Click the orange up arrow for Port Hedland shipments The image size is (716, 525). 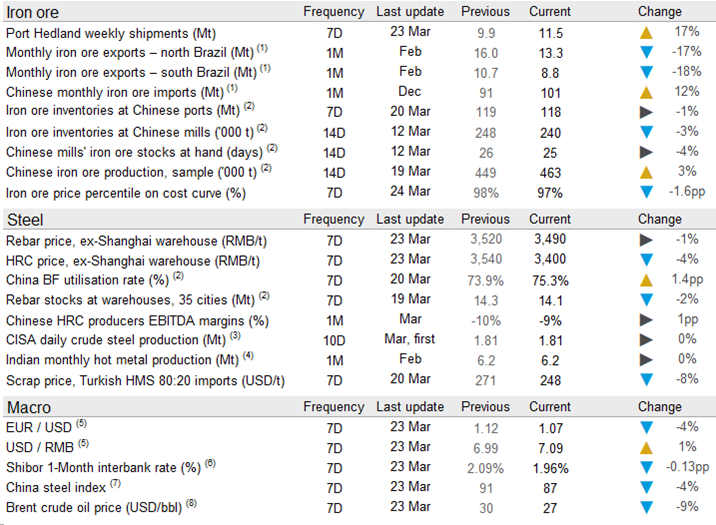(x=646, y=33)
